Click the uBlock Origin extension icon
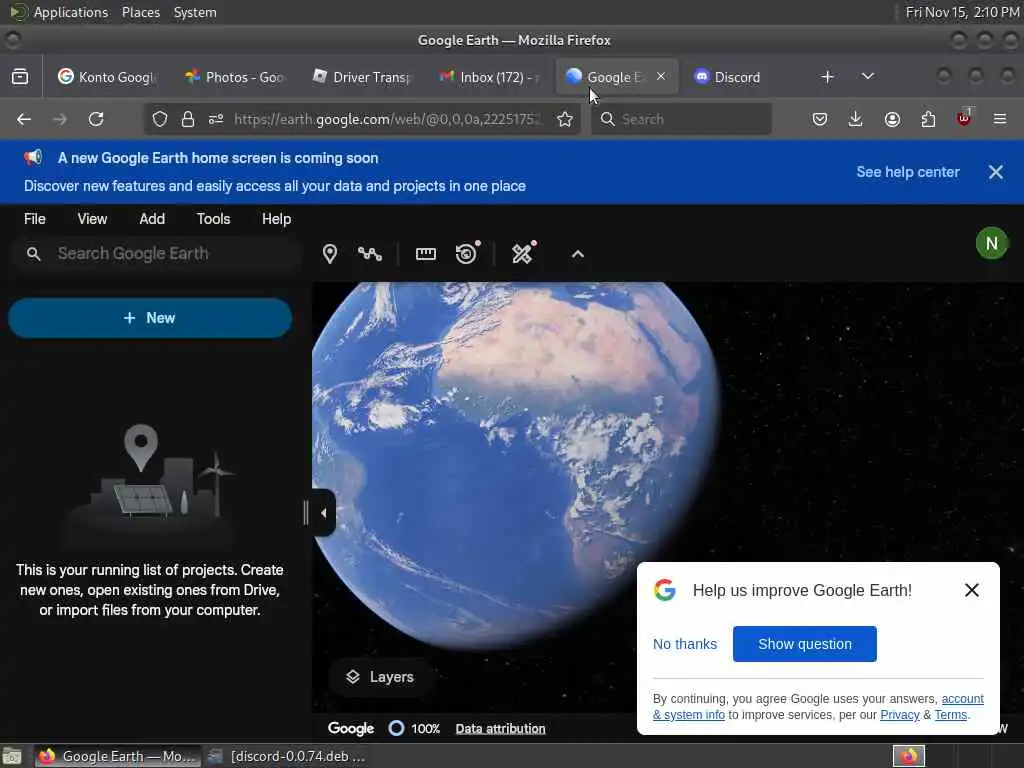The image size is (1024, 768). click(964, 118)
